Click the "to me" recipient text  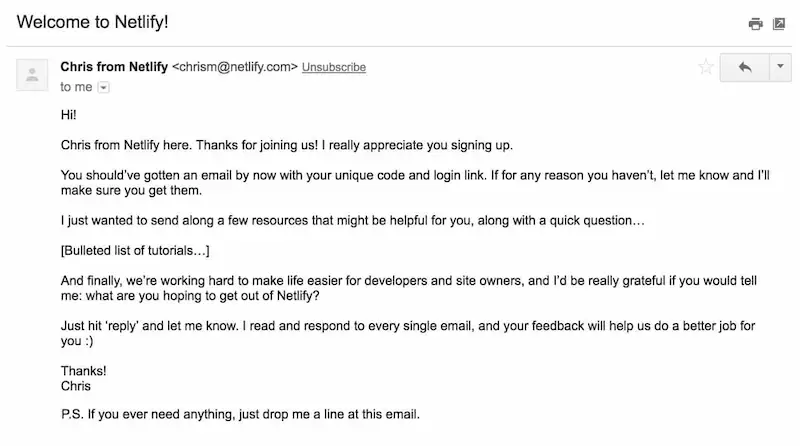pyautogui.click(x=76, y=87)
